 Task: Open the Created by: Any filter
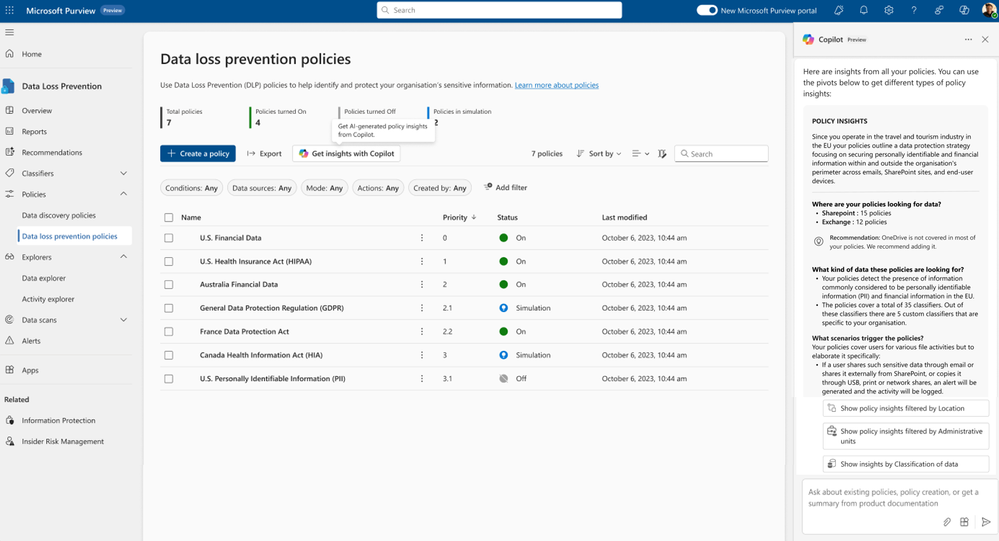440,188
